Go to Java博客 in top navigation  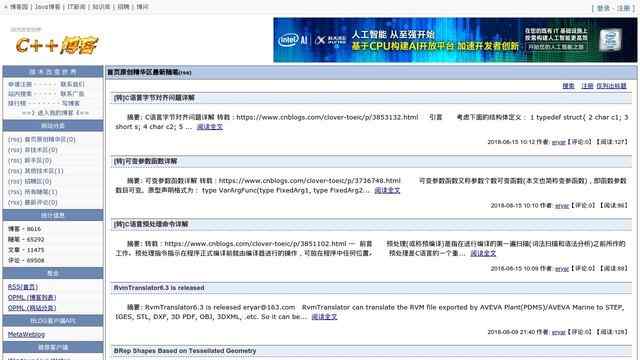(x=47, y=7)
